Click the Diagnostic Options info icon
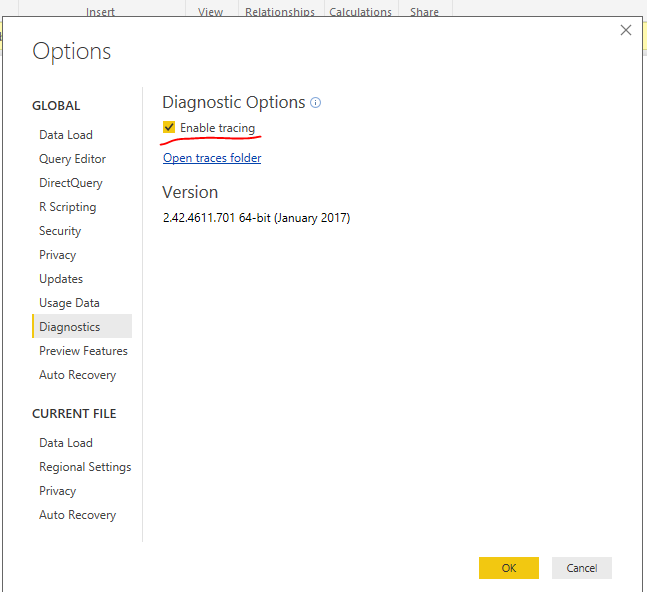 click(x=315, y=102)
